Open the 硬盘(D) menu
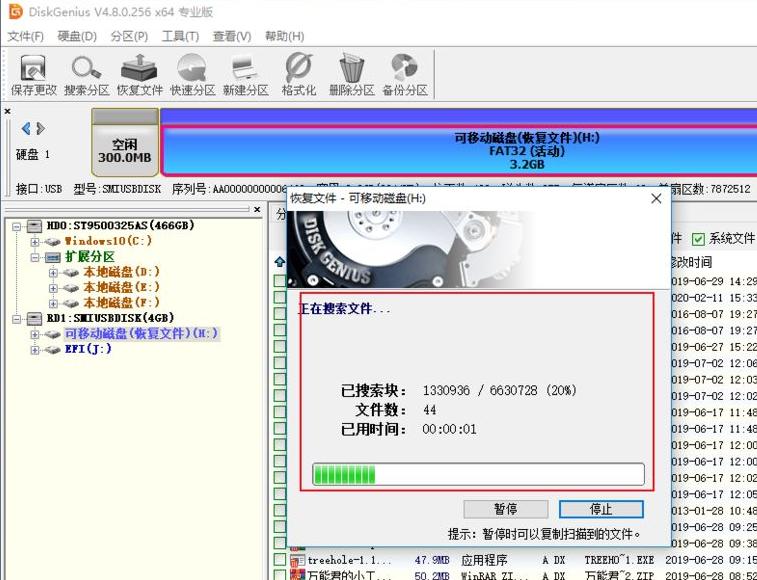This screenshot has width=757, height=580. coord(77,36)
